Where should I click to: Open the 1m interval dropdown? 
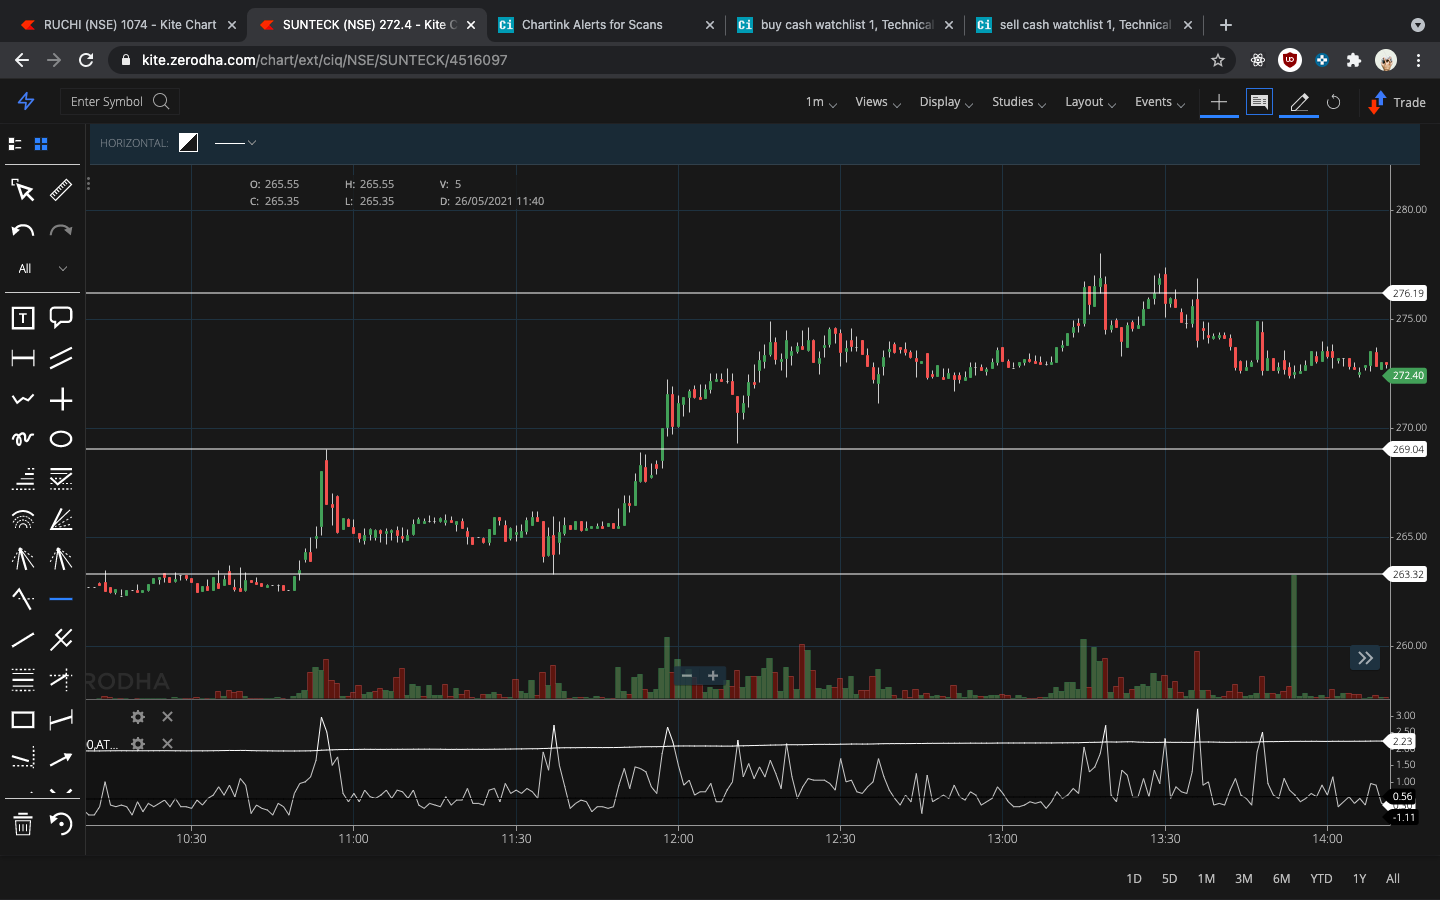coord(818,102)
